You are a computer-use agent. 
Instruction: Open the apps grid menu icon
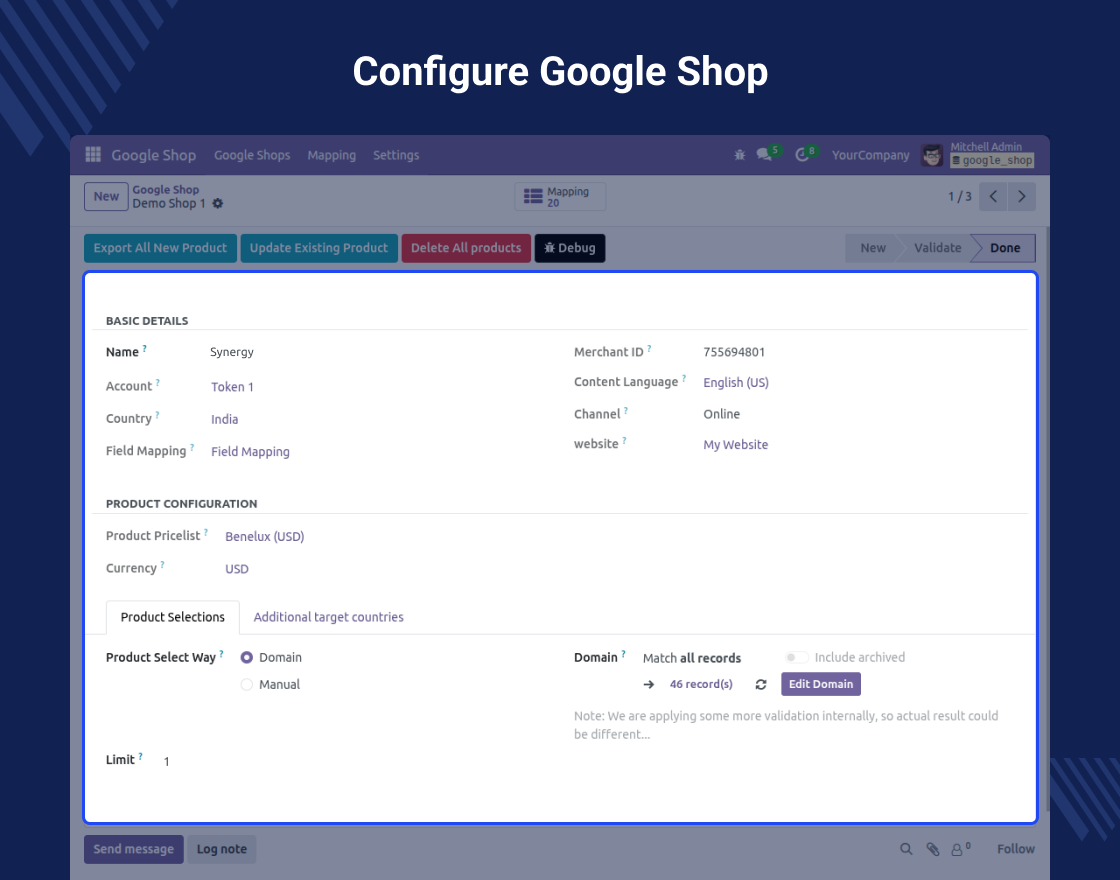click(x=93, y=154)
